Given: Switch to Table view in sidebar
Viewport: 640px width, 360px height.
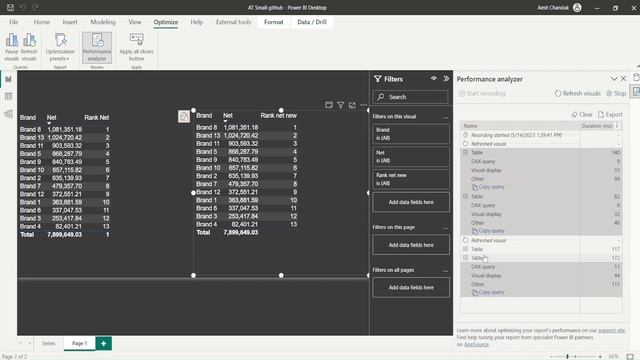Looking at the screenshot, I should coord(9,96).
